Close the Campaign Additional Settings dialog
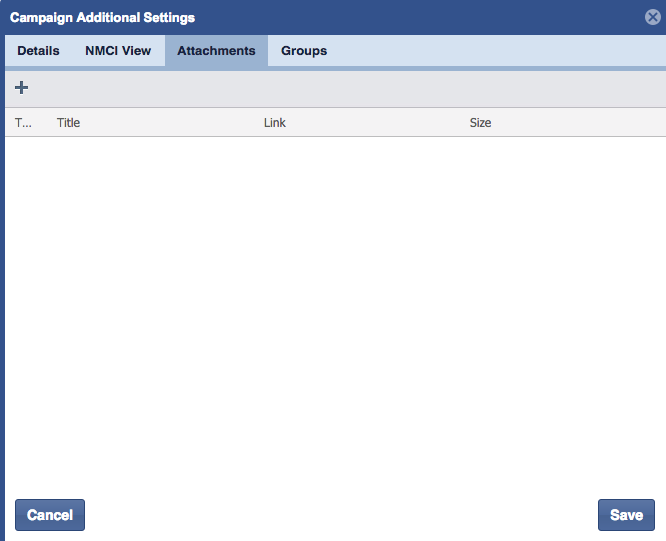Image resolution: width=666 pixels, height=541 pixels. (x=653, y=17)
